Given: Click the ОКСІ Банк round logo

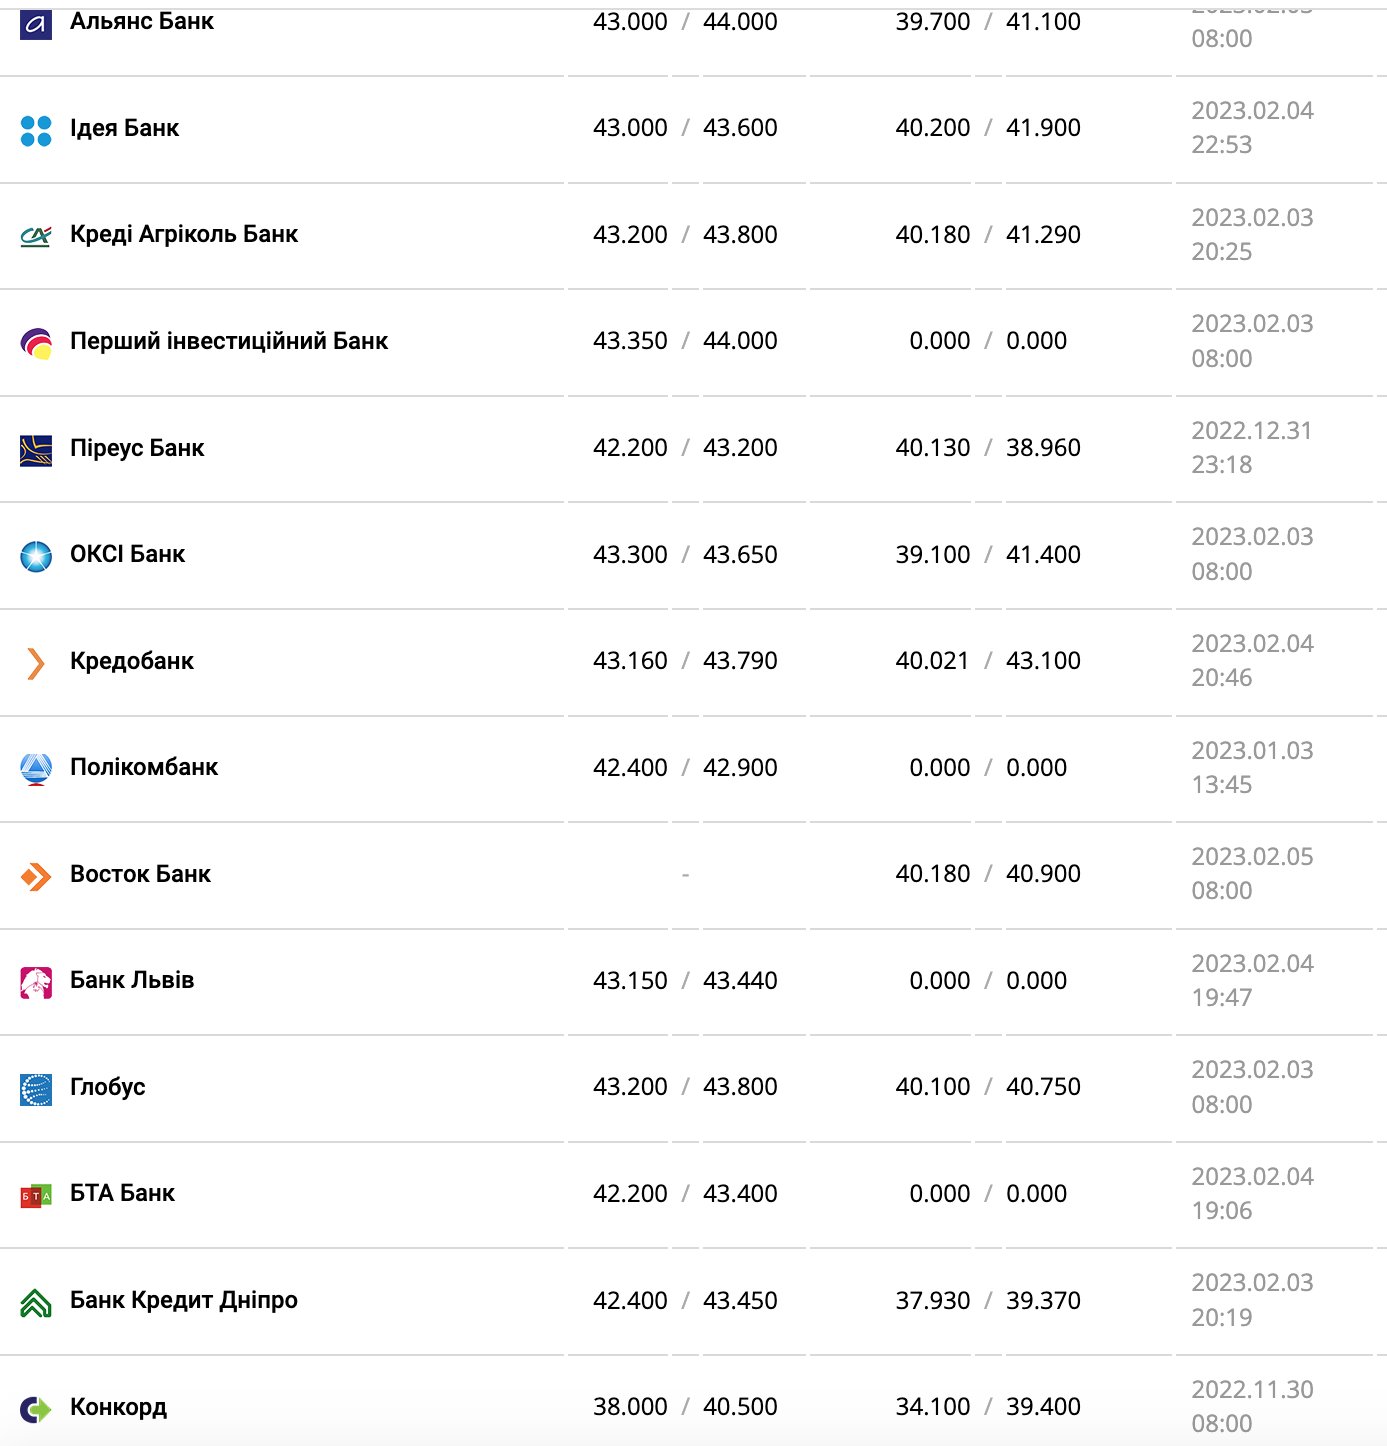Looking at the screenshot, I should click(x=36, y=556).
